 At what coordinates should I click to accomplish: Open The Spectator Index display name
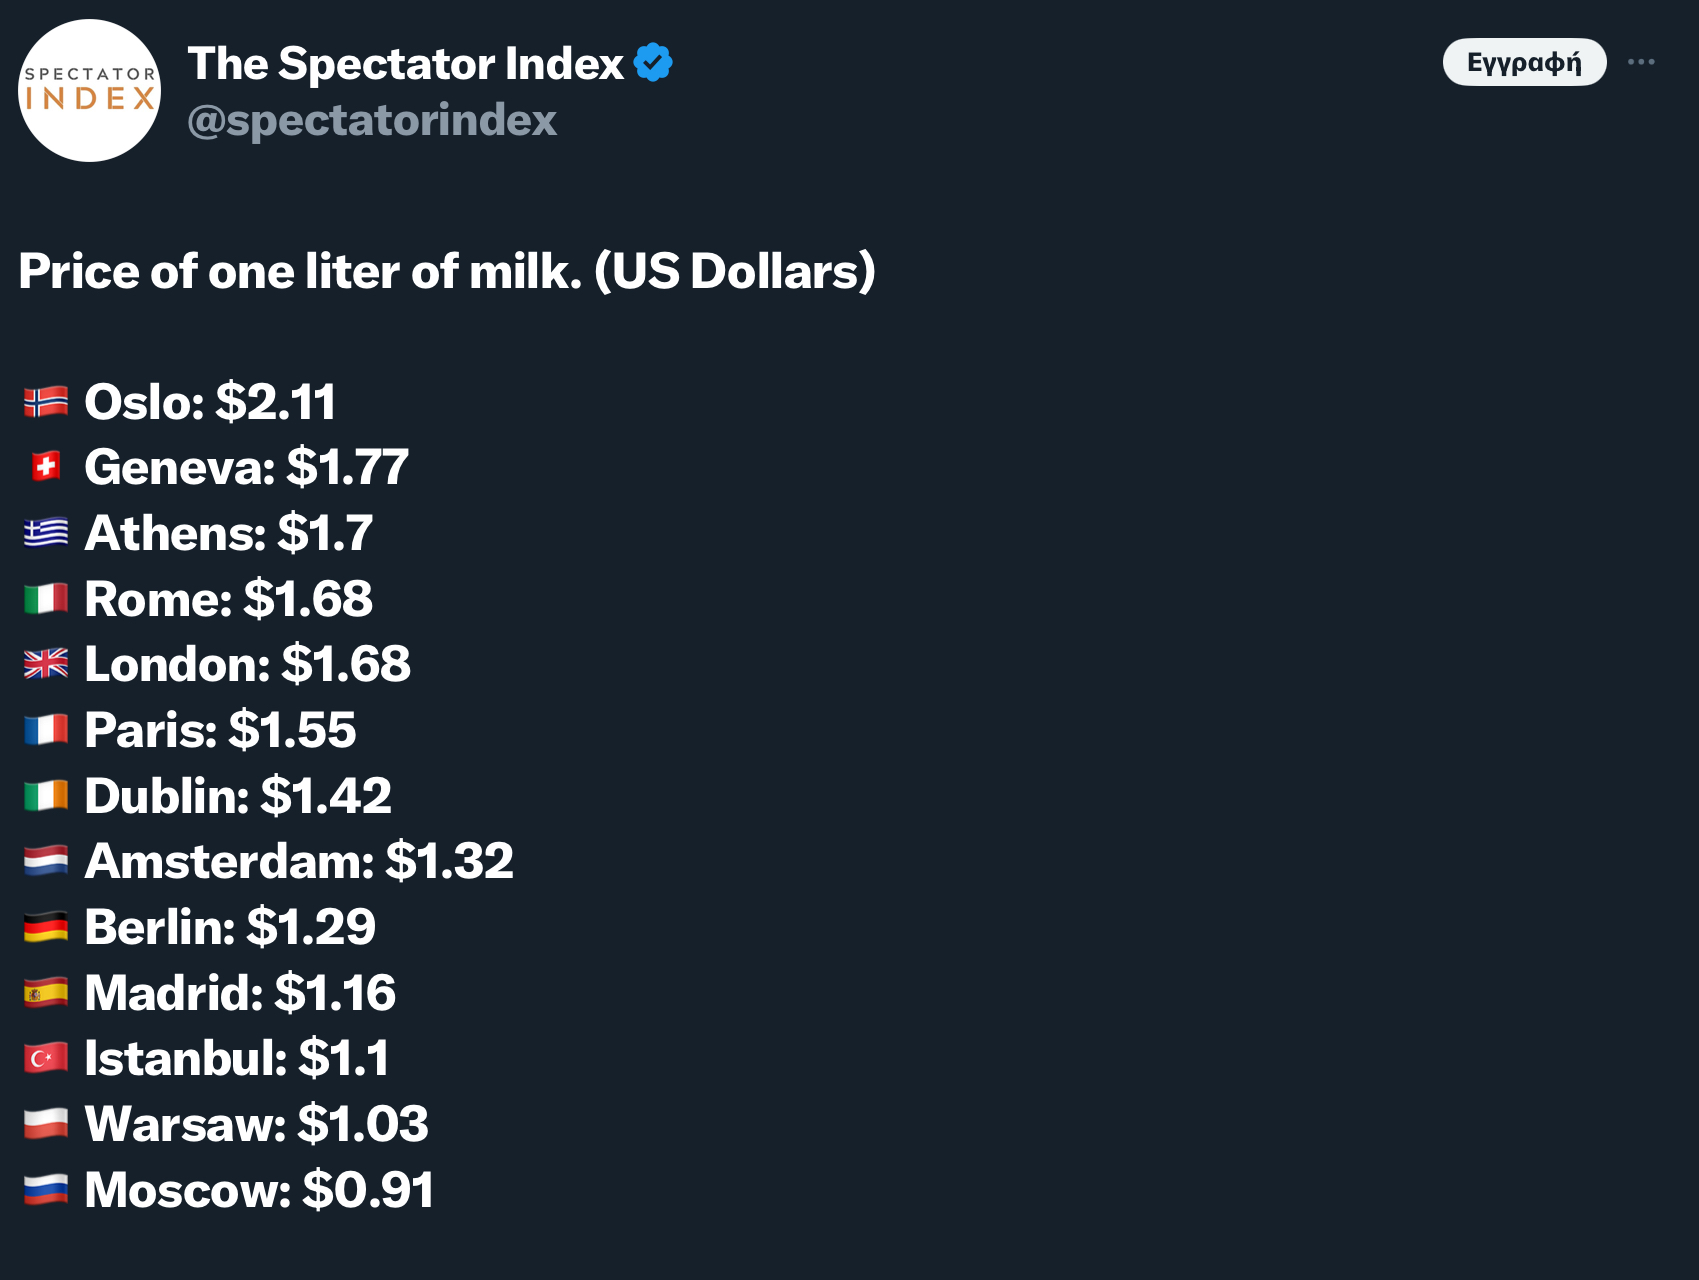tap(405, 64)
